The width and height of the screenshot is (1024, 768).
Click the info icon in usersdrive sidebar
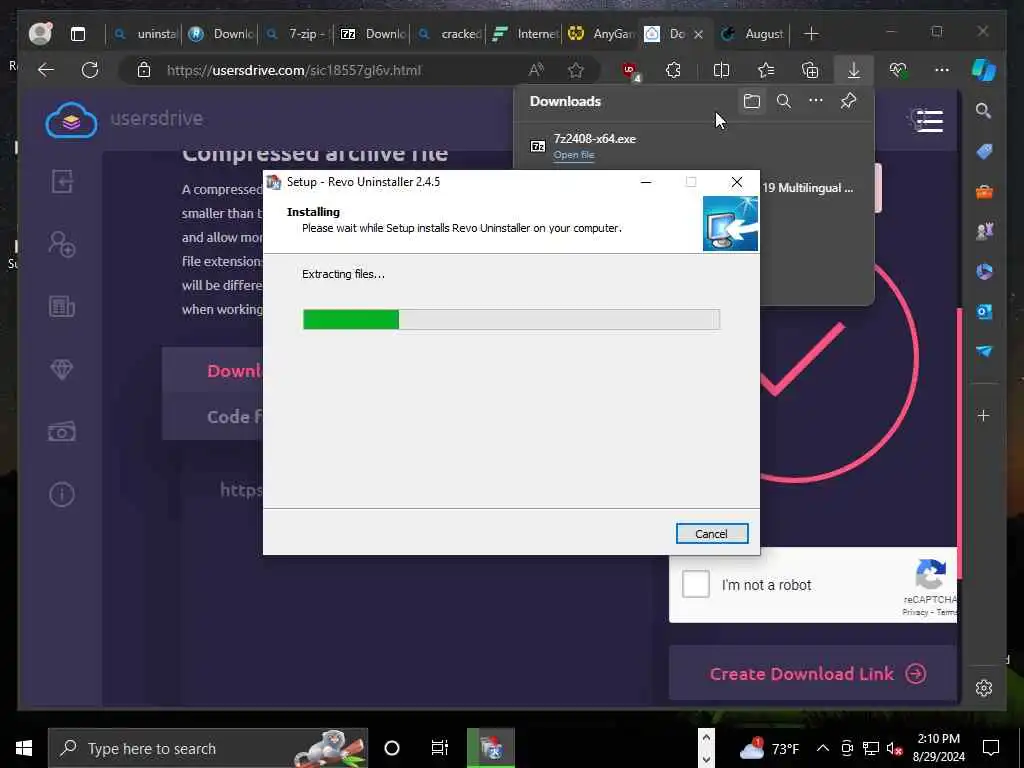point(62,494)
